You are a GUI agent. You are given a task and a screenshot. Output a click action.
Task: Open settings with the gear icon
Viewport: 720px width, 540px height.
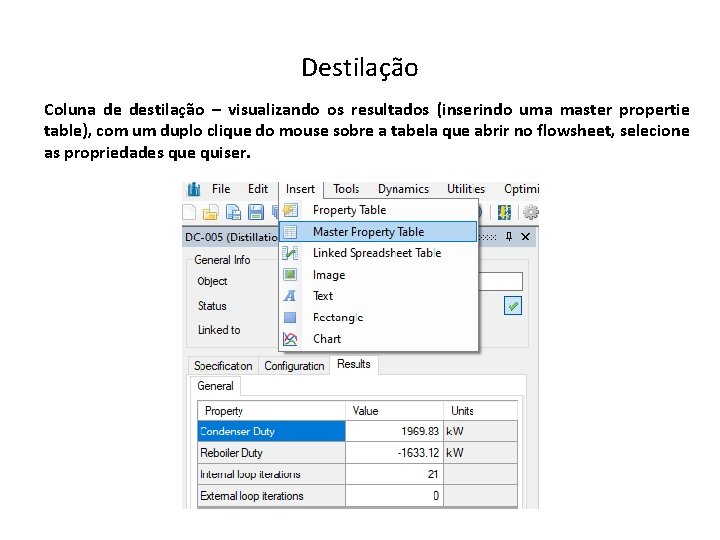coord(531,212)
